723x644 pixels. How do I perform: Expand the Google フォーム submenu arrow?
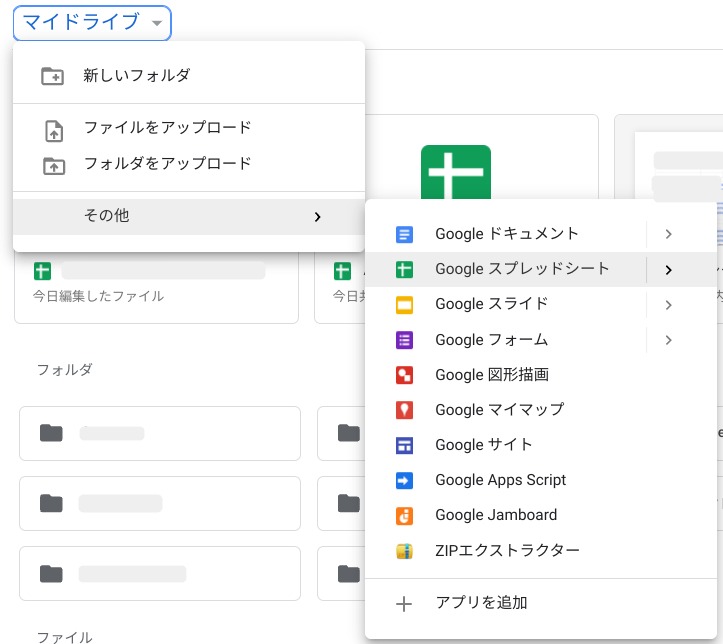point(668,340)
